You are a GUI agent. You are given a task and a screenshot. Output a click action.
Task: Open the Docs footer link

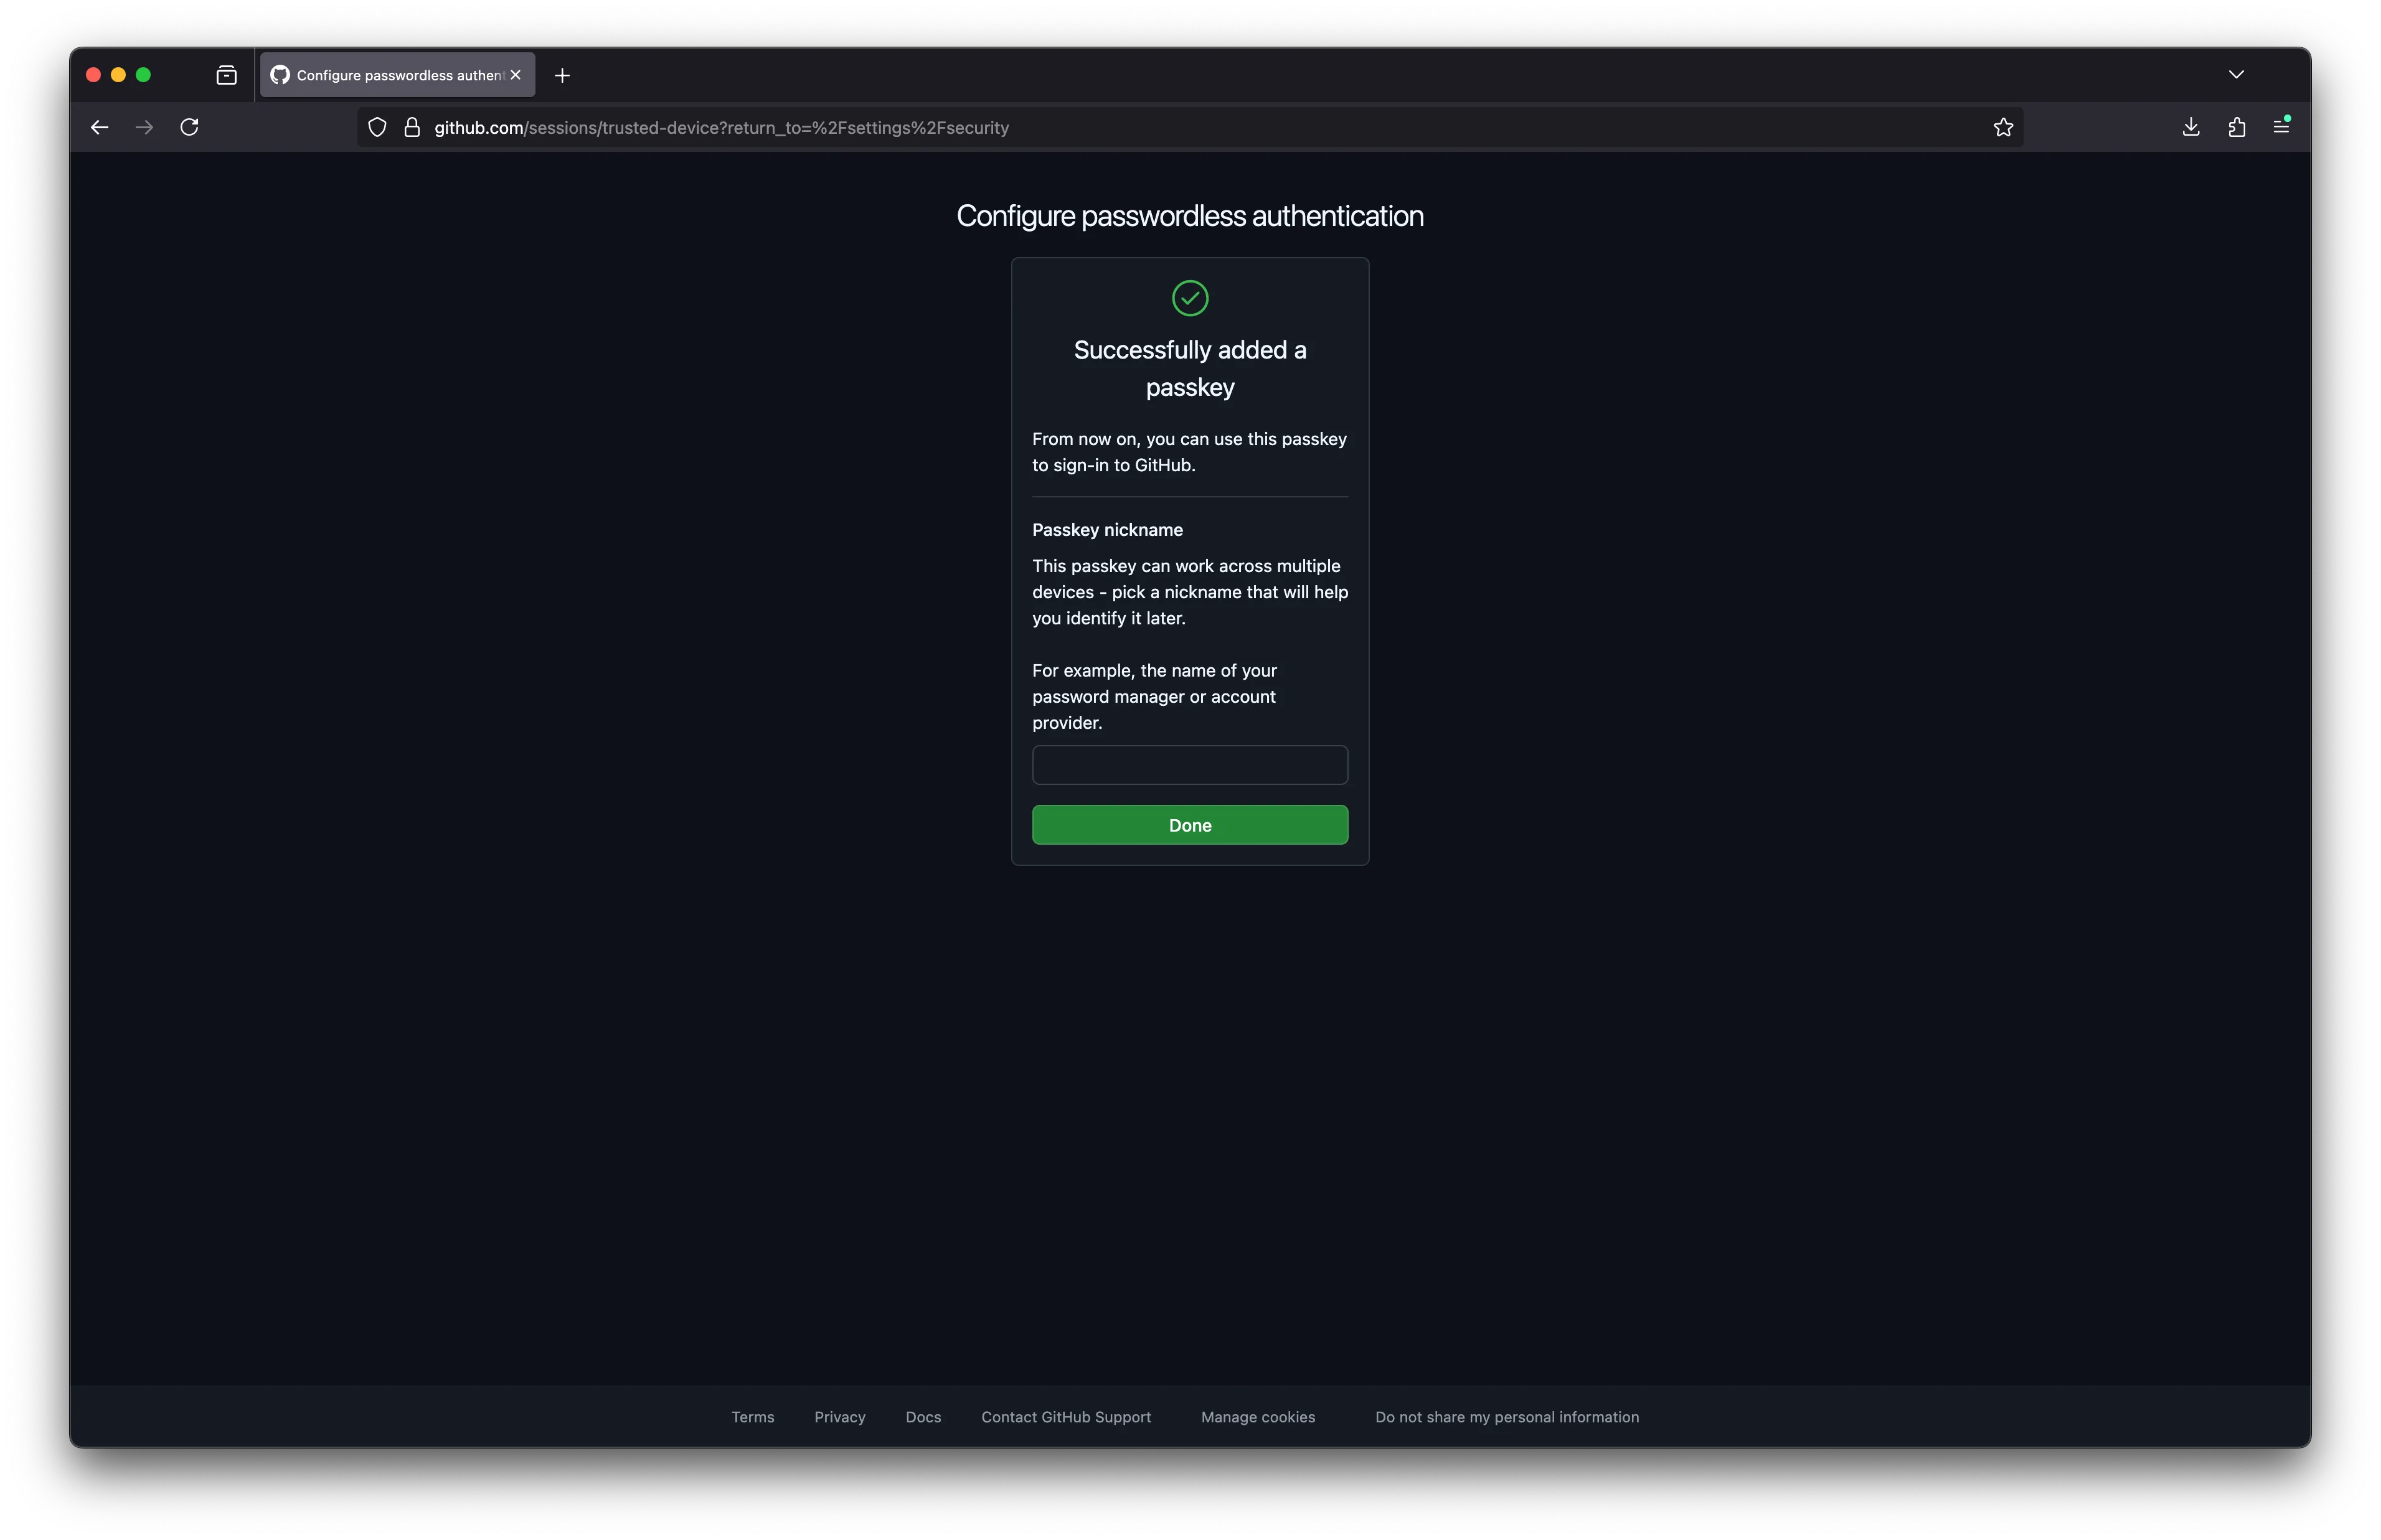pyautogui.click(x=923, y=1417)
